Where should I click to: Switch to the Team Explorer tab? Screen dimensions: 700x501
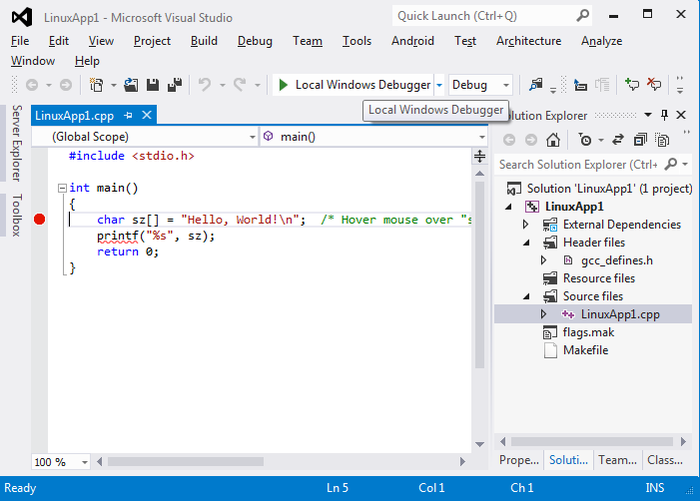click(x=617, y=460)
